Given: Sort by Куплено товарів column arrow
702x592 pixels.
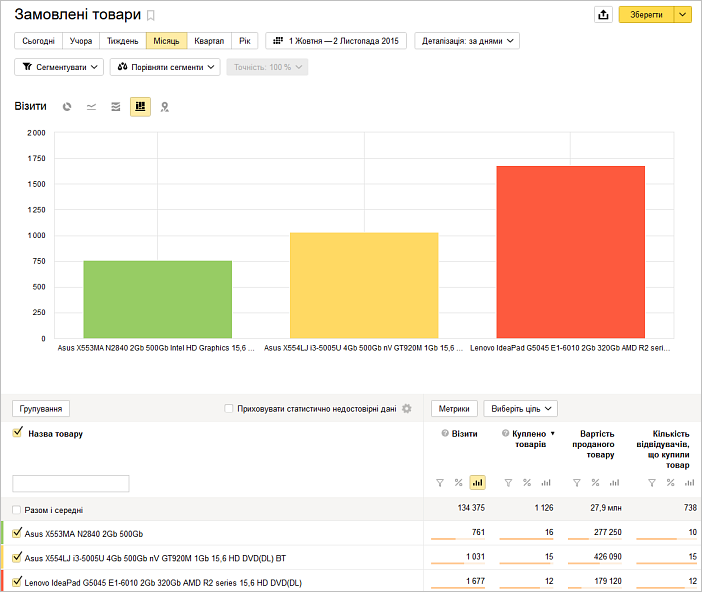Looking at the screenshot, I should point(552,433).
